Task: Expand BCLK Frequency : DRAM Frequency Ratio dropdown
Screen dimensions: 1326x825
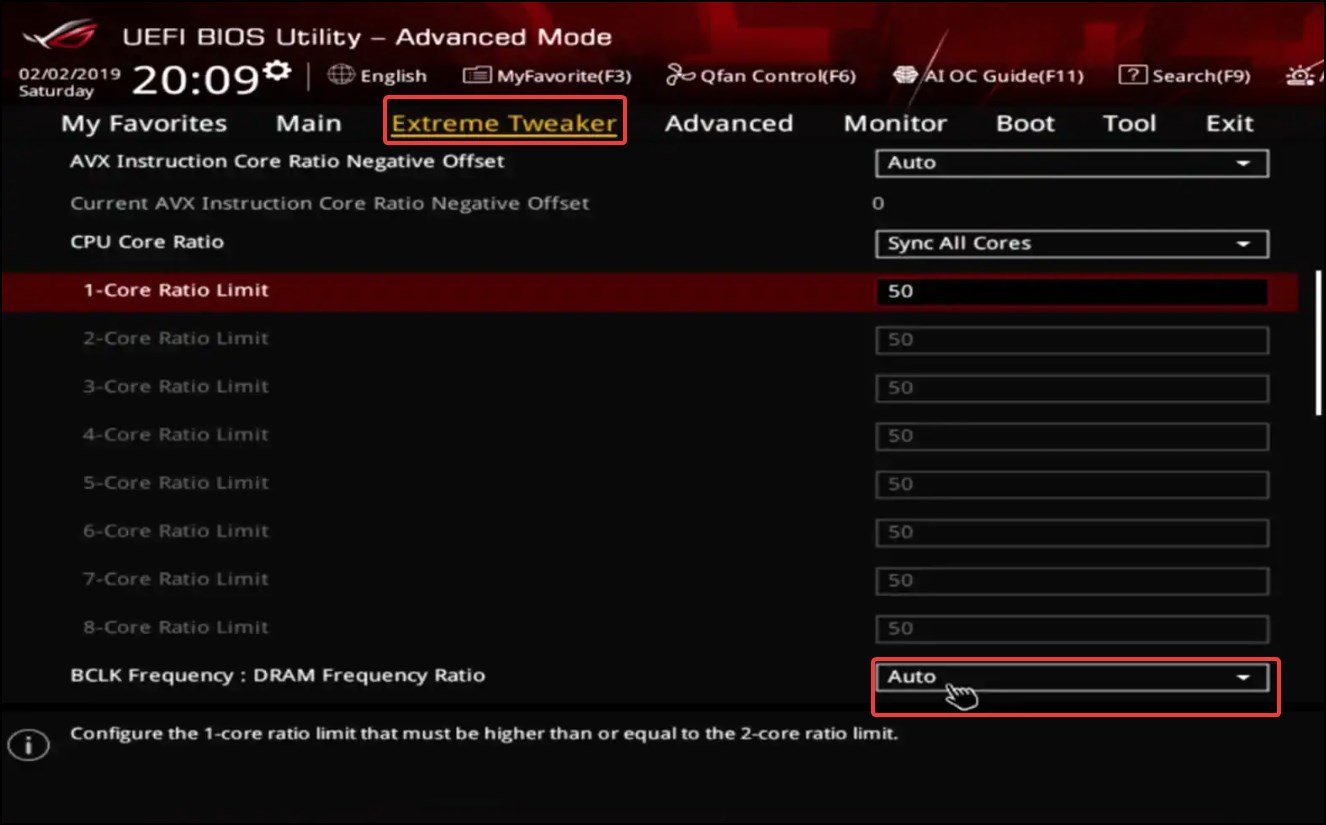Action: [x=1072, y=677]
